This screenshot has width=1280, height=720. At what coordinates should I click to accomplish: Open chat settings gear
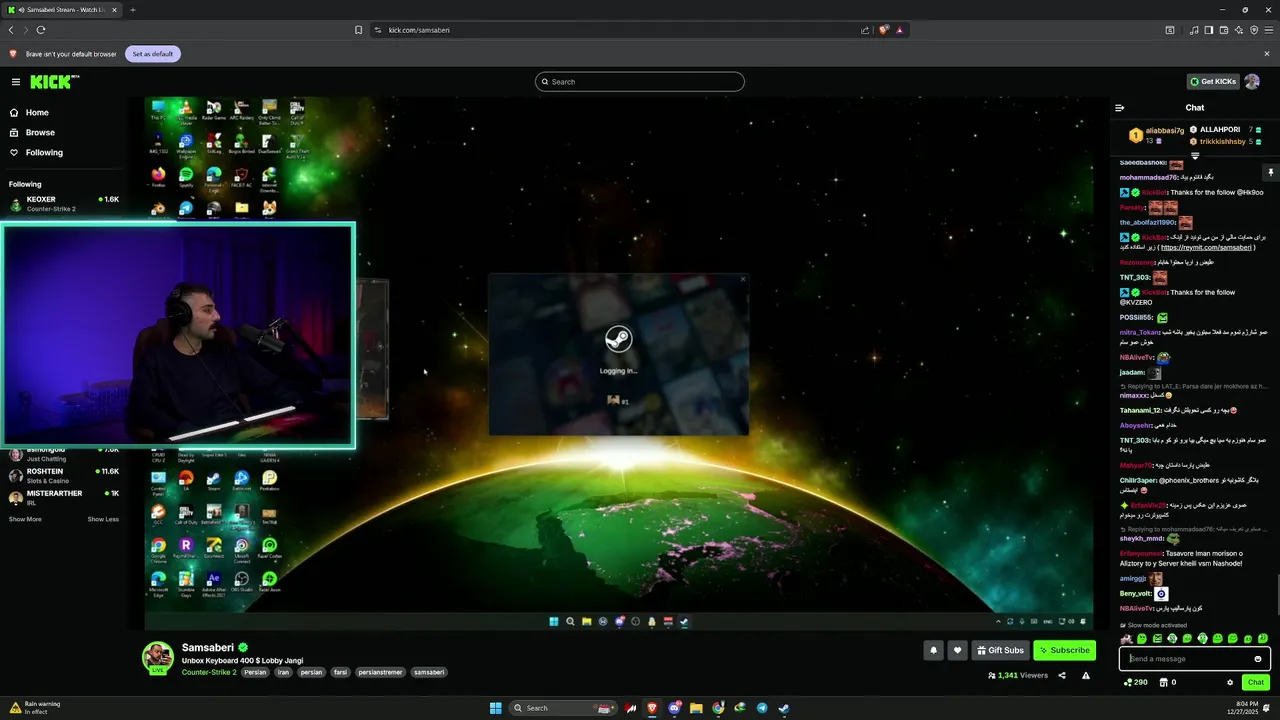(1230, 683)
